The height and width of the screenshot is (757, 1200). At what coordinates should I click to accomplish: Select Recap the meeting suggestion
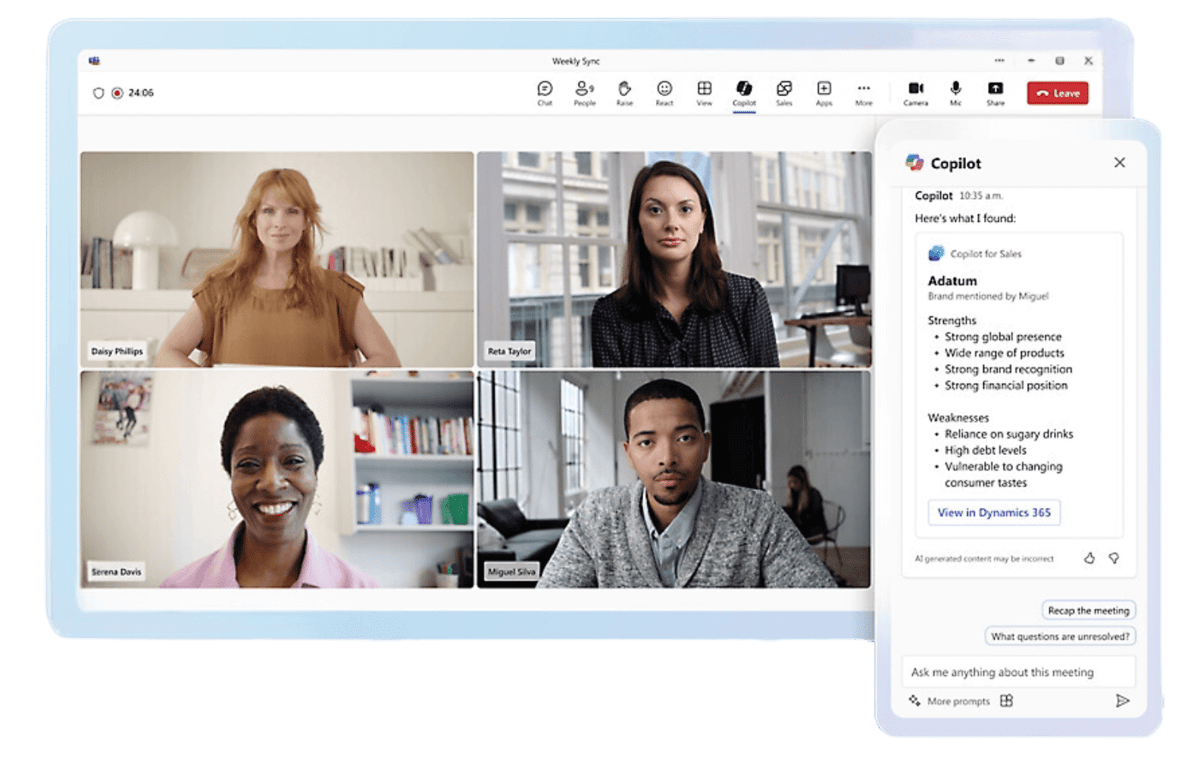pos(1089,610)
